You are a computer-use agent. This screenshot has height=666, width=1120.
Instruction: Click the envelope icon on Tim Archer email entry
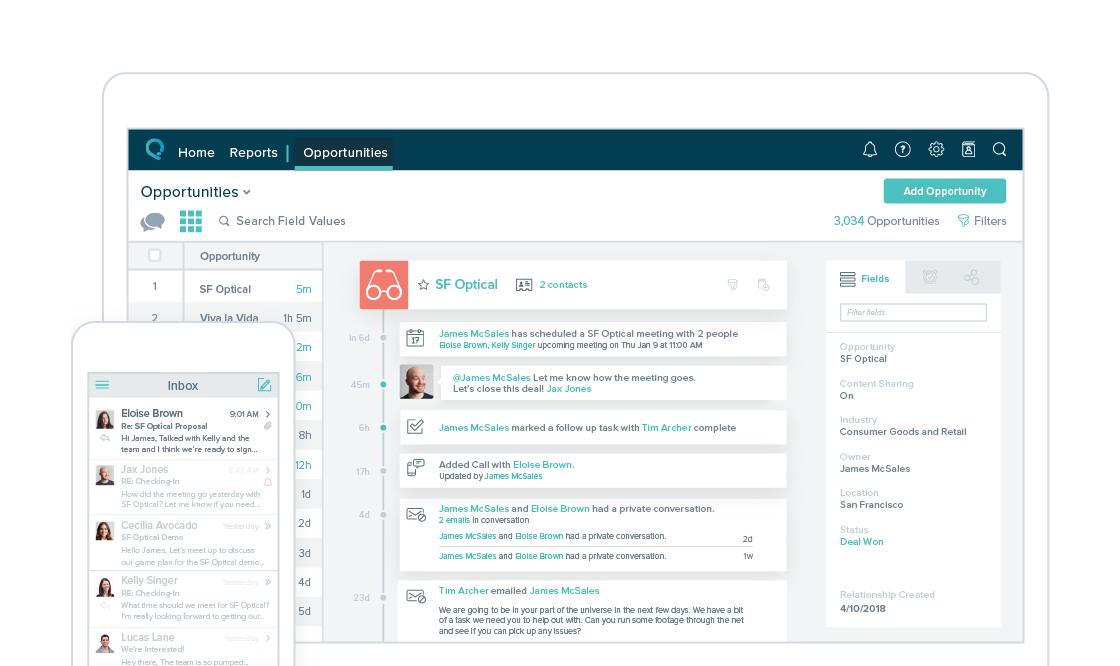[416, 596]
